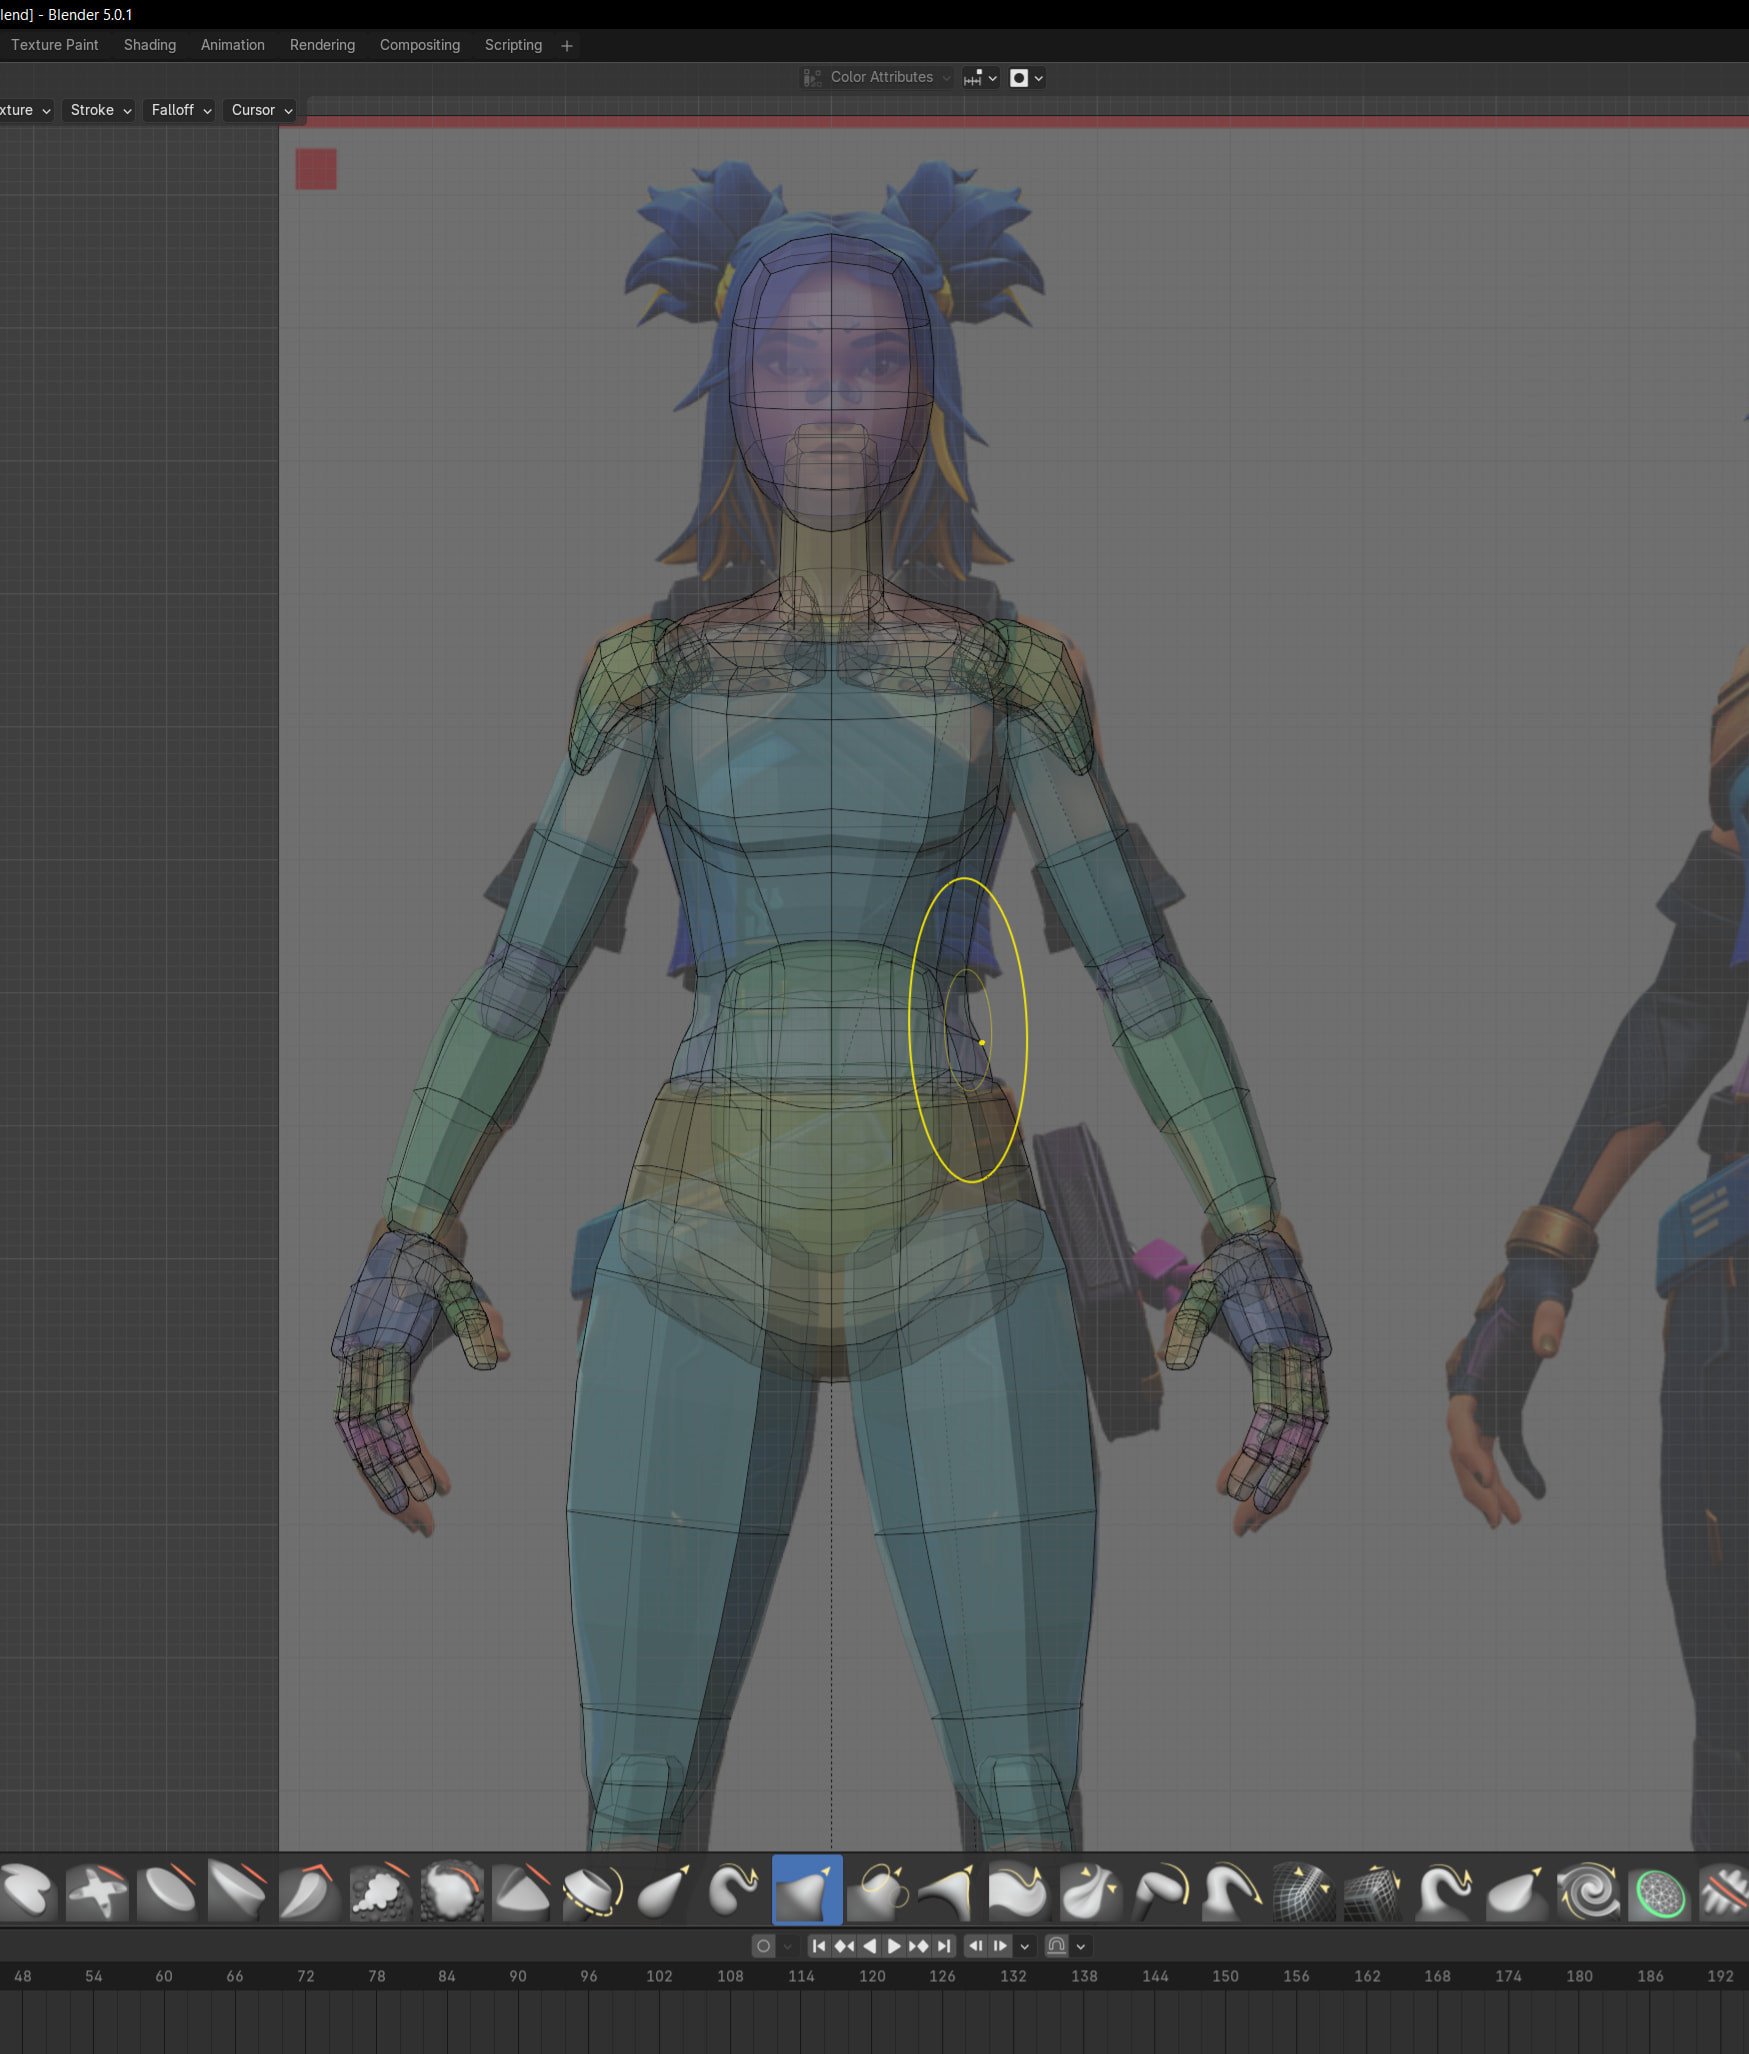This screenshot has height=2054, width=1749.
Task: Click the add workspace plus icon
Action: 567,46
